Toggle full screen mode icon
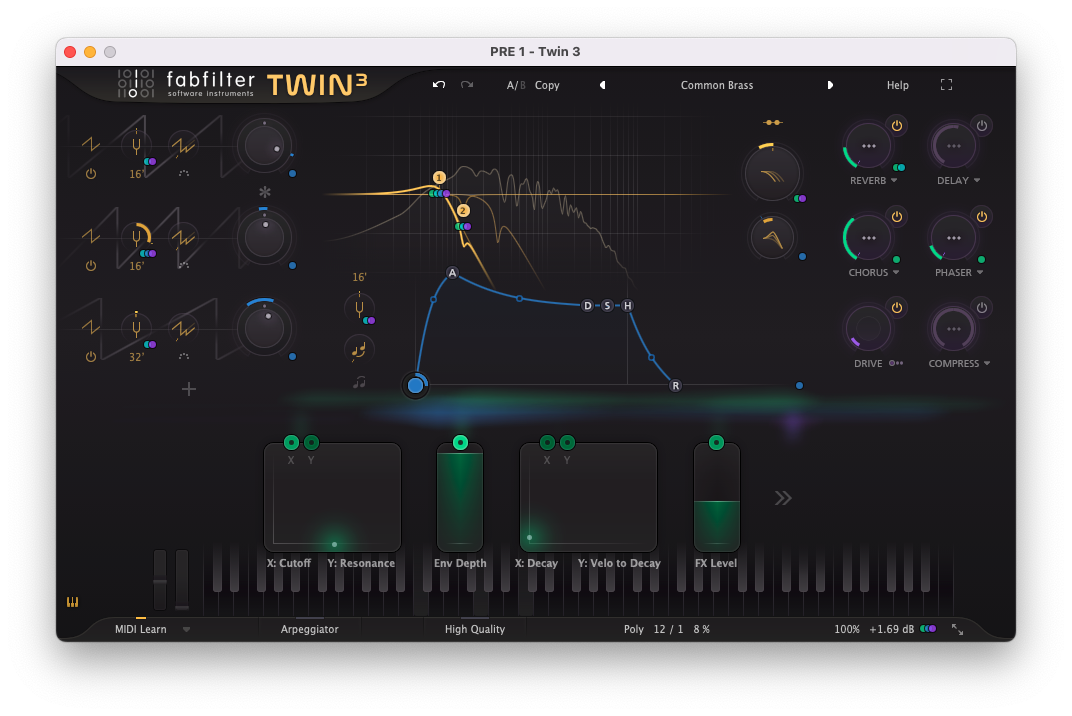The height and width of the screenshot is (716, 1072). 946,85
